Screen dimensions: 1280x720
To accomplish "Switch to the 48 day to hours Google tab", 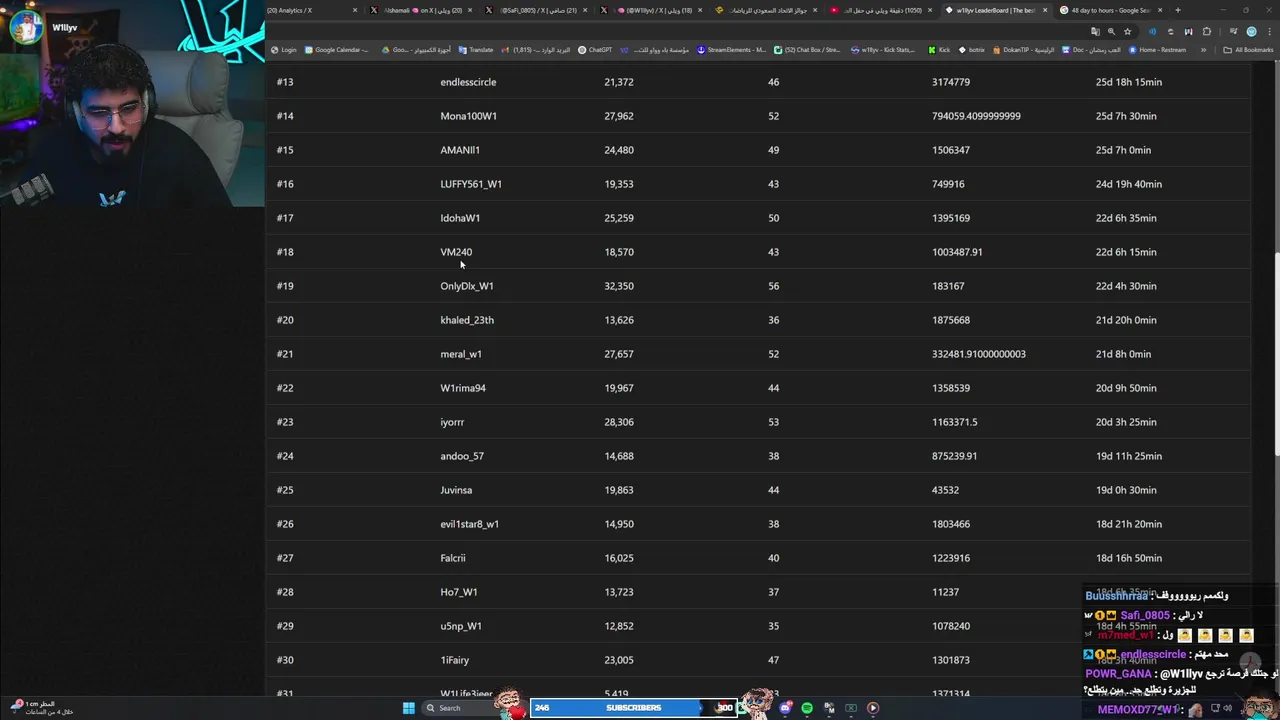I will tap(1108, 10).
